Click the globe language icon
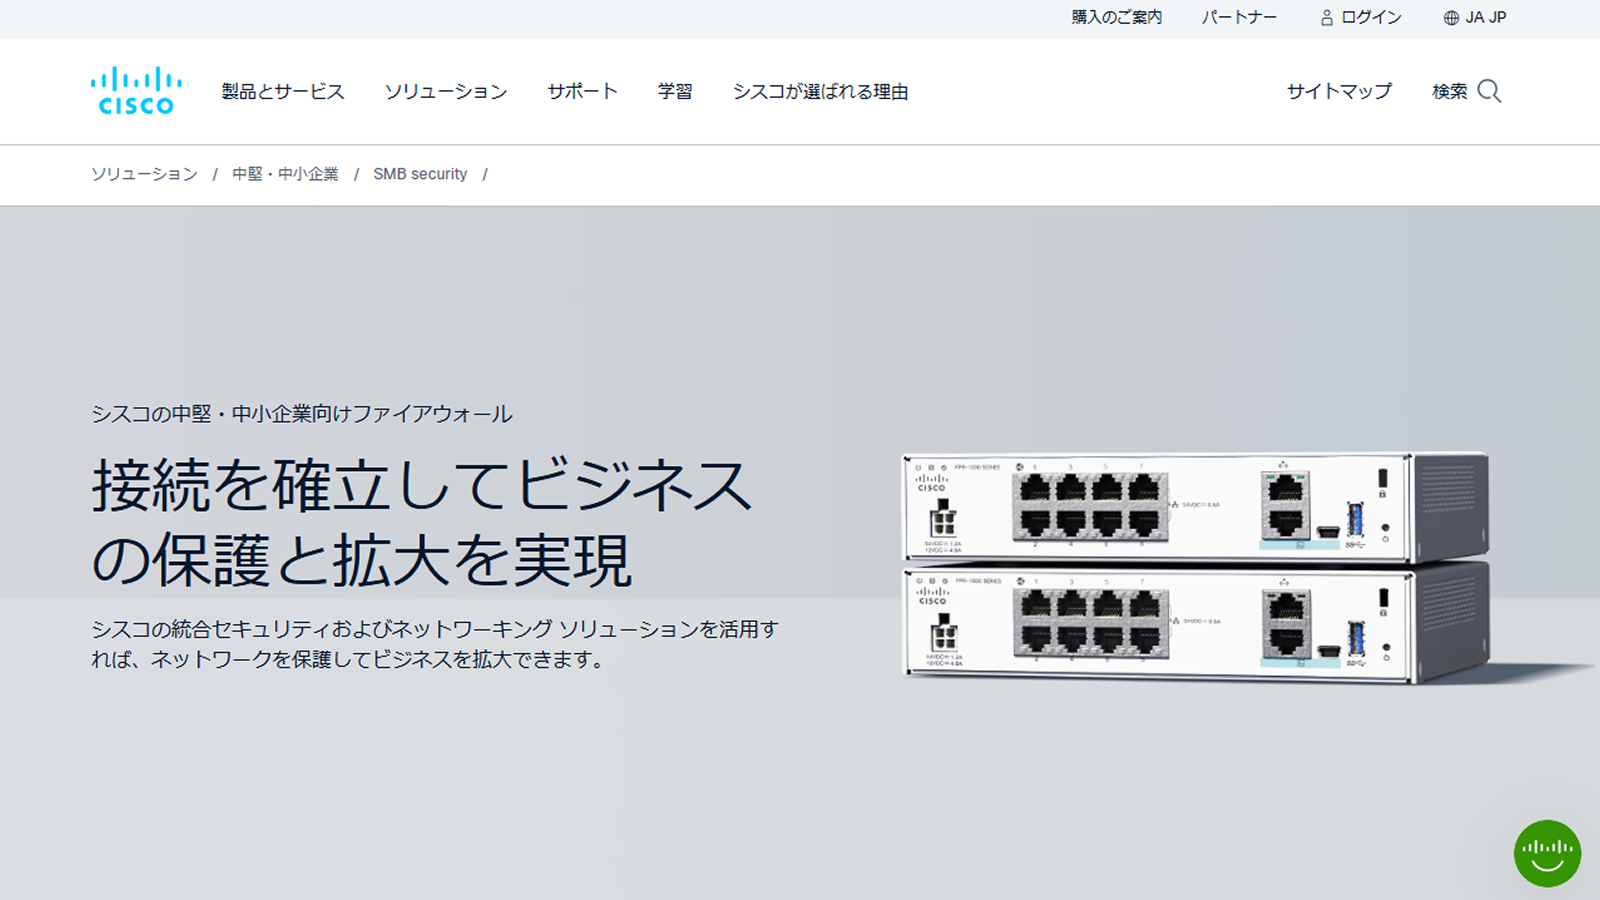The image size is (1600, 900). pyautogui.click(x=1451, y=18)
